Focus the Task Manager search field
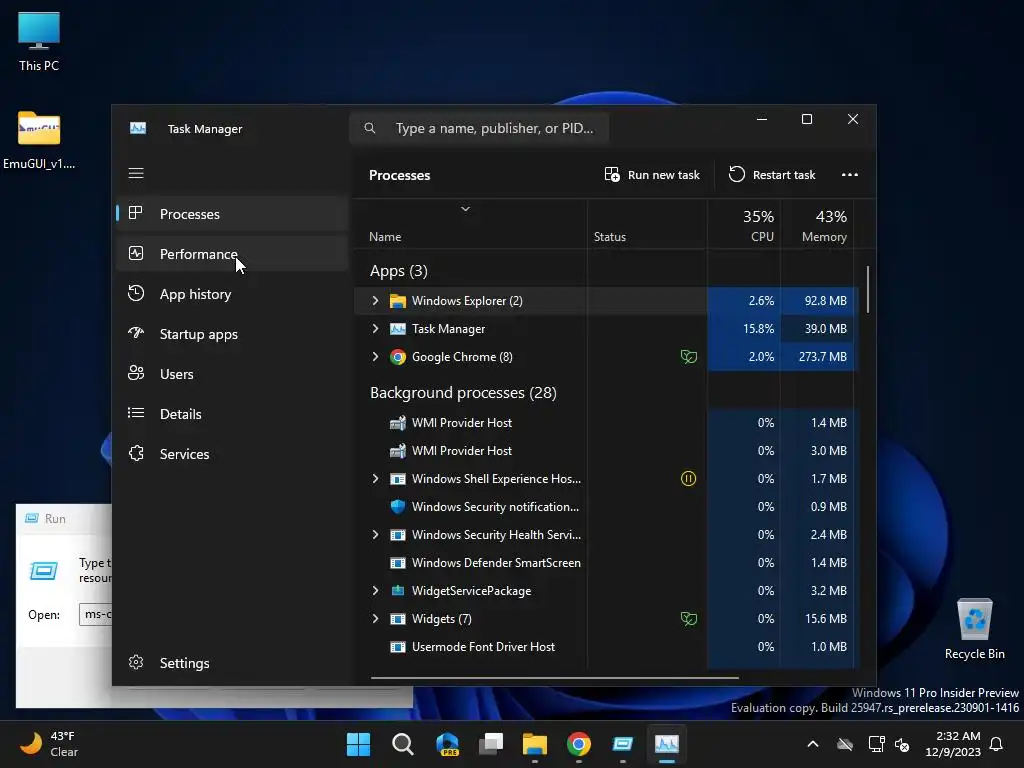The image size is (1024, 768). point(479,128)
